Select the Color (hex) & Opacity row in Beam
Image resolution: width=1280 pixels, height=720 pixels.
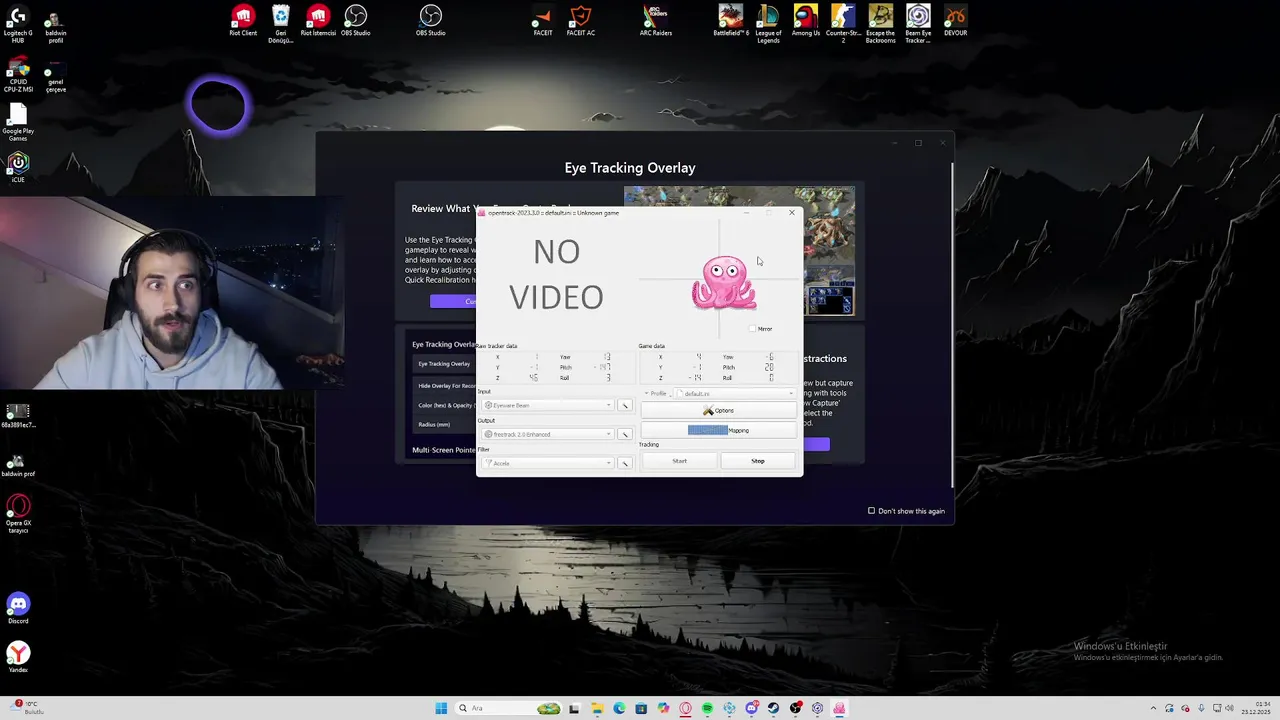click(x=444, y=405)
